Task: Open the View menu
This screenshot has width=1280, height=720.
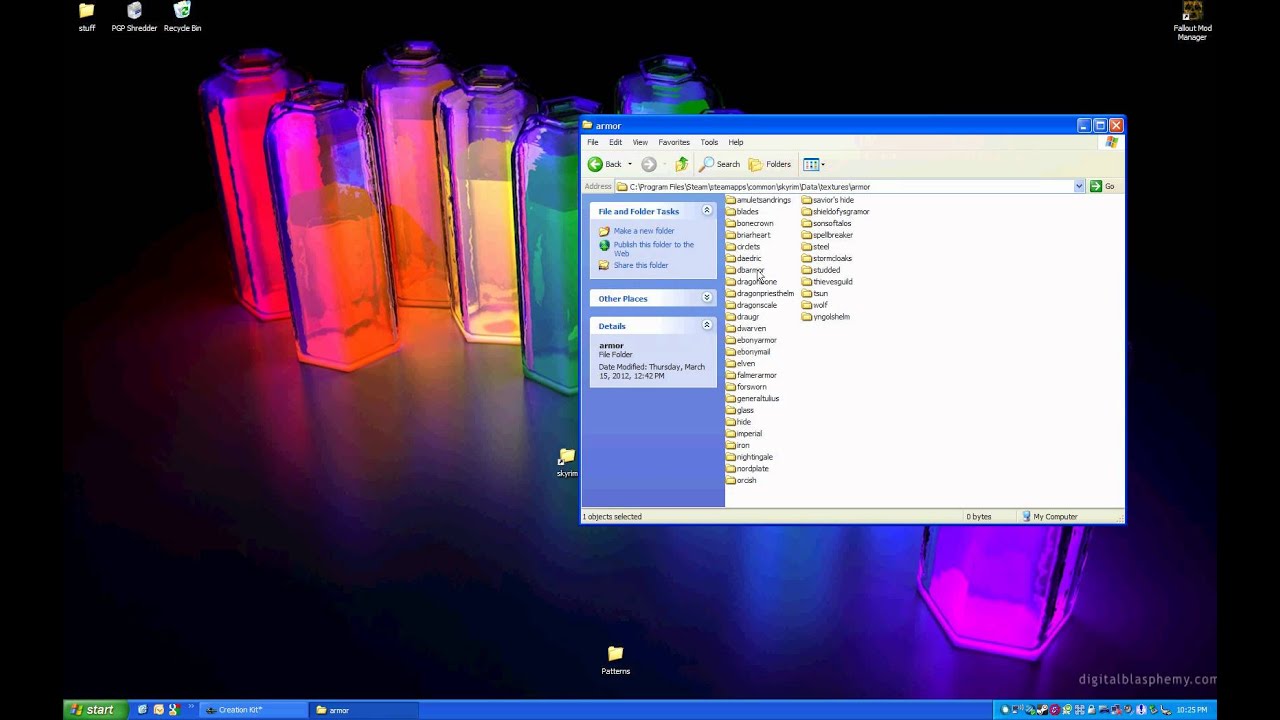Action: [x=640, y=142]
